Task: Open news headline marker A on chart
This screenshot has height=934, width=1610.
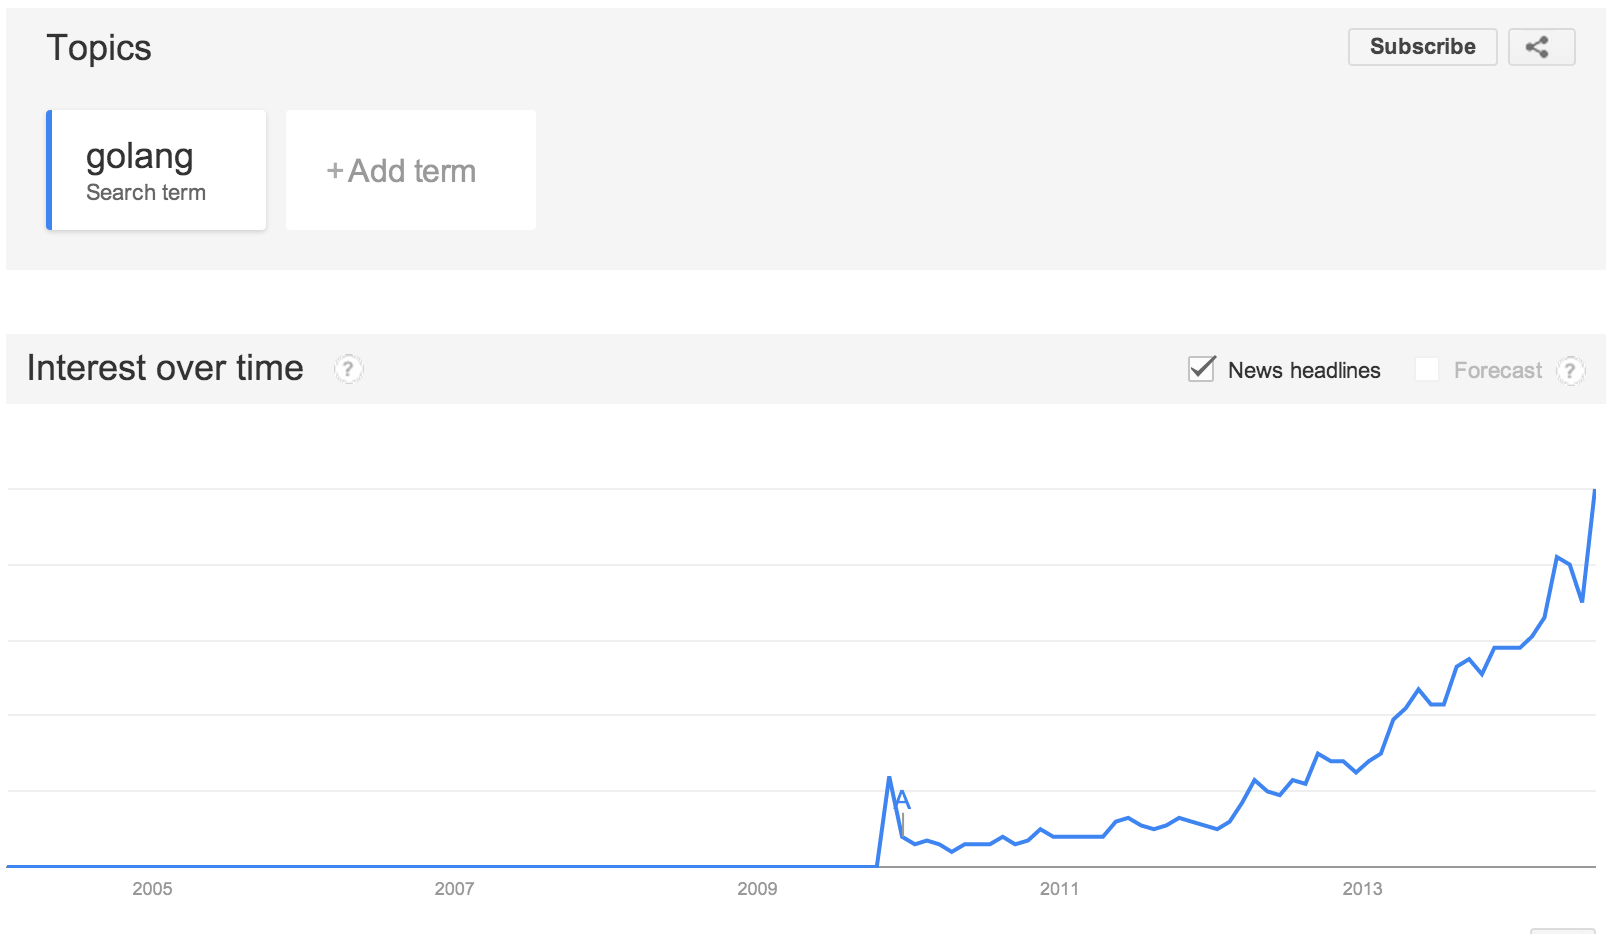Action: [x=902, y=800]
